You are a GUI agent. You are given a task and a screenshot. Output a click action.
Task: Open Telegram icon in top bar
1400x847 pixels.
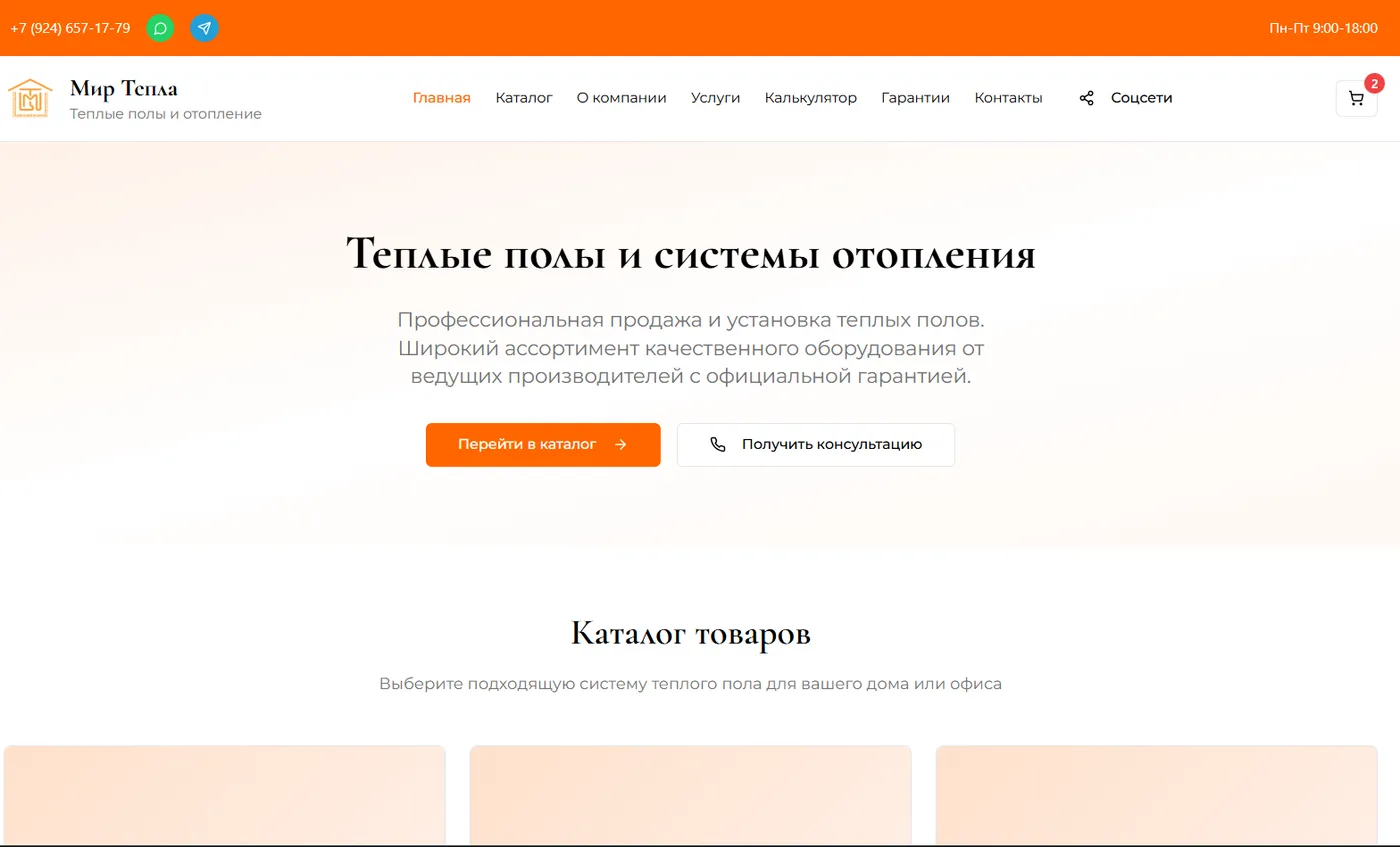pyautogui.click(x=204, y=28)
